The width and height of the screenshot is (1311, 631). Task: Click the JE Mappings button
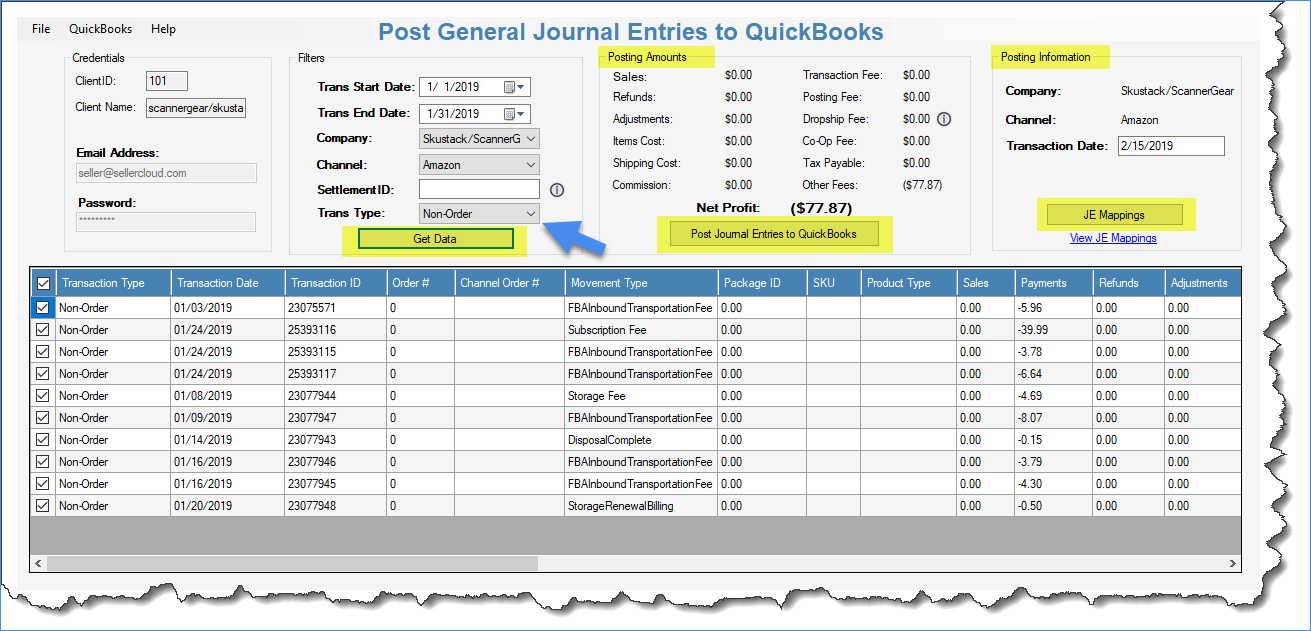[1114, 215]
